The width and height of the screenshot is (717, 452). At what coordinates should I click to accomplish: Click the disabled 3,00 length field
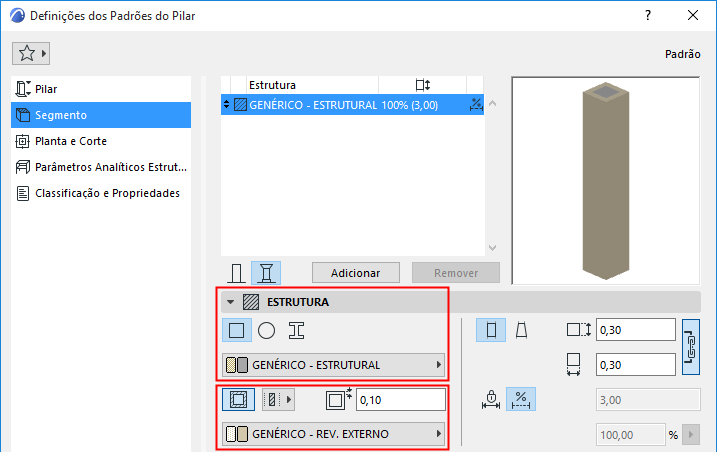click(x=648, y=400)
